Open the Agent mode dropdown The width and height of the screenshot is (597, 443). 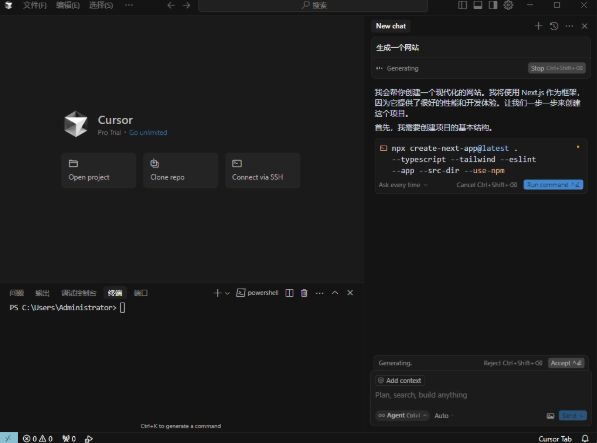click(402, 415)
